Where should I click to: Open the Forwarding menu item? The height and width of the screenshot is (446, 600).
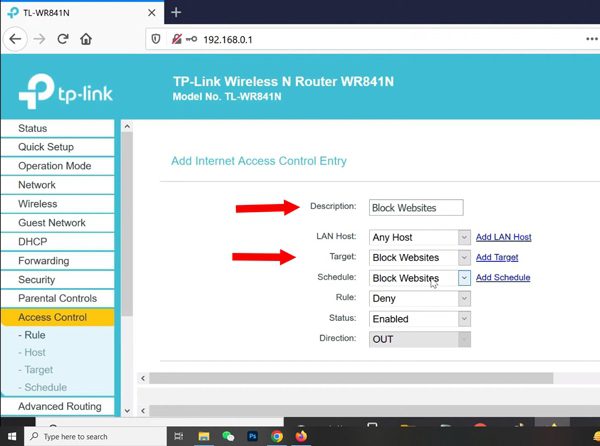(x=57, y=261)
